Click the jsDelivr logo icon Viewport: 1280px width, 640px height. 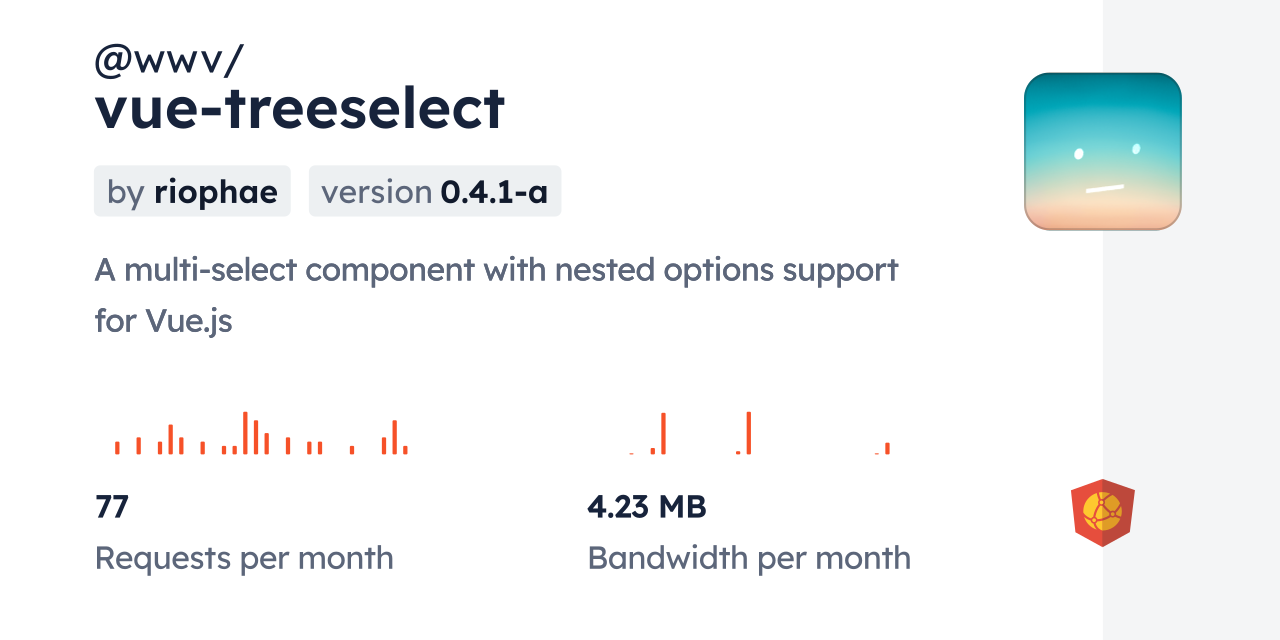pyautogui.click(x=1102, y=513)
